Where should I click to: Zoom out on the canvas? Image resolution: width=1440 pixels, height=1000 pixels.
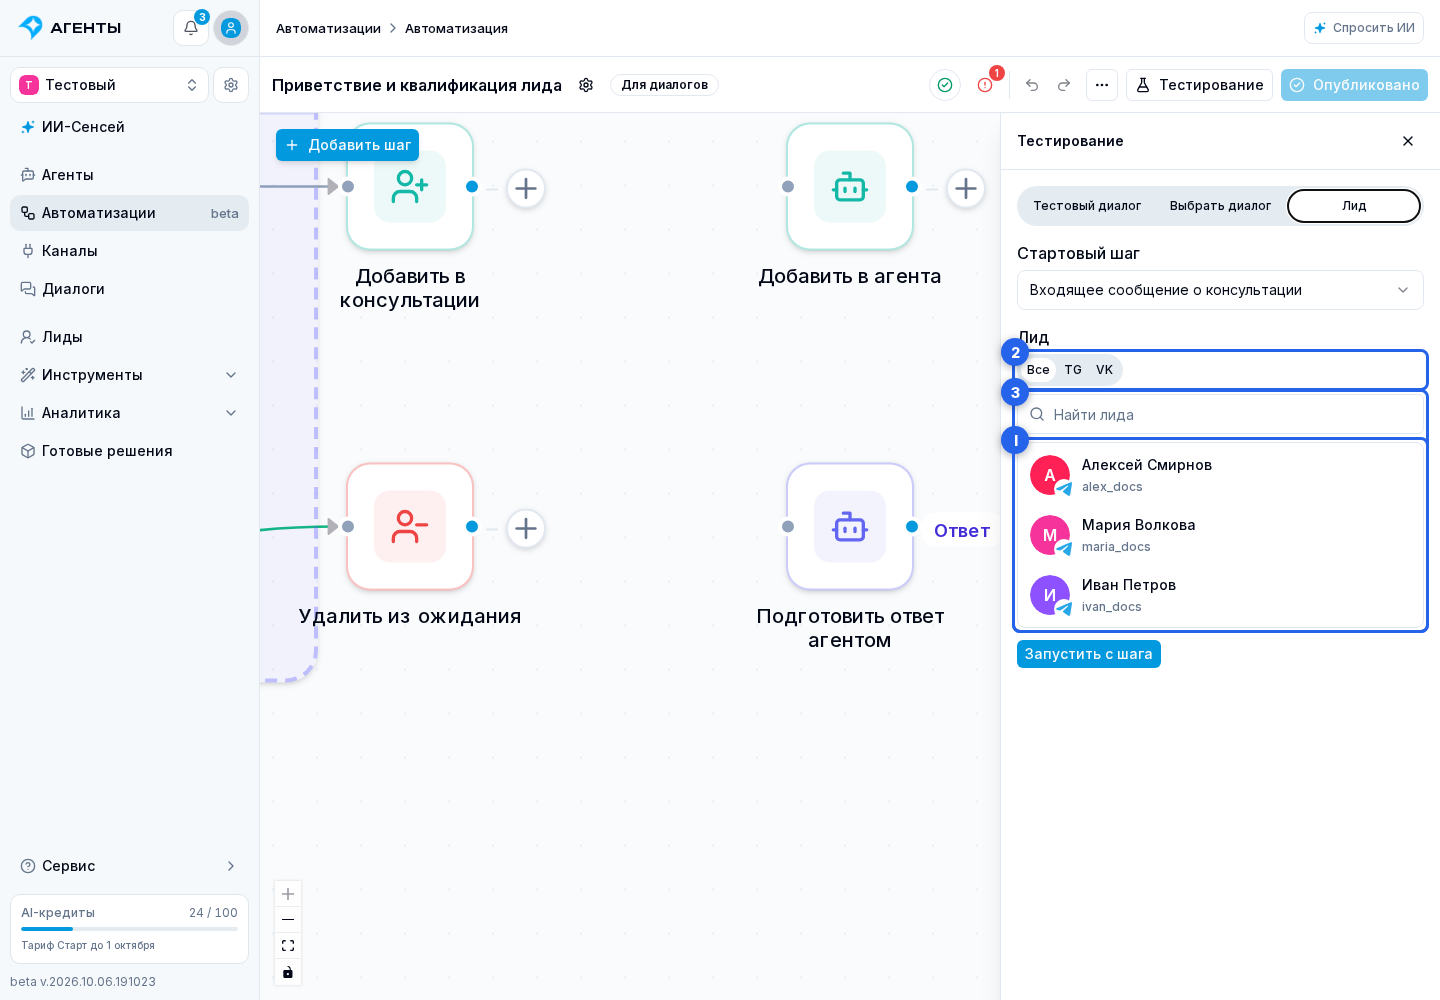[288, 920]
